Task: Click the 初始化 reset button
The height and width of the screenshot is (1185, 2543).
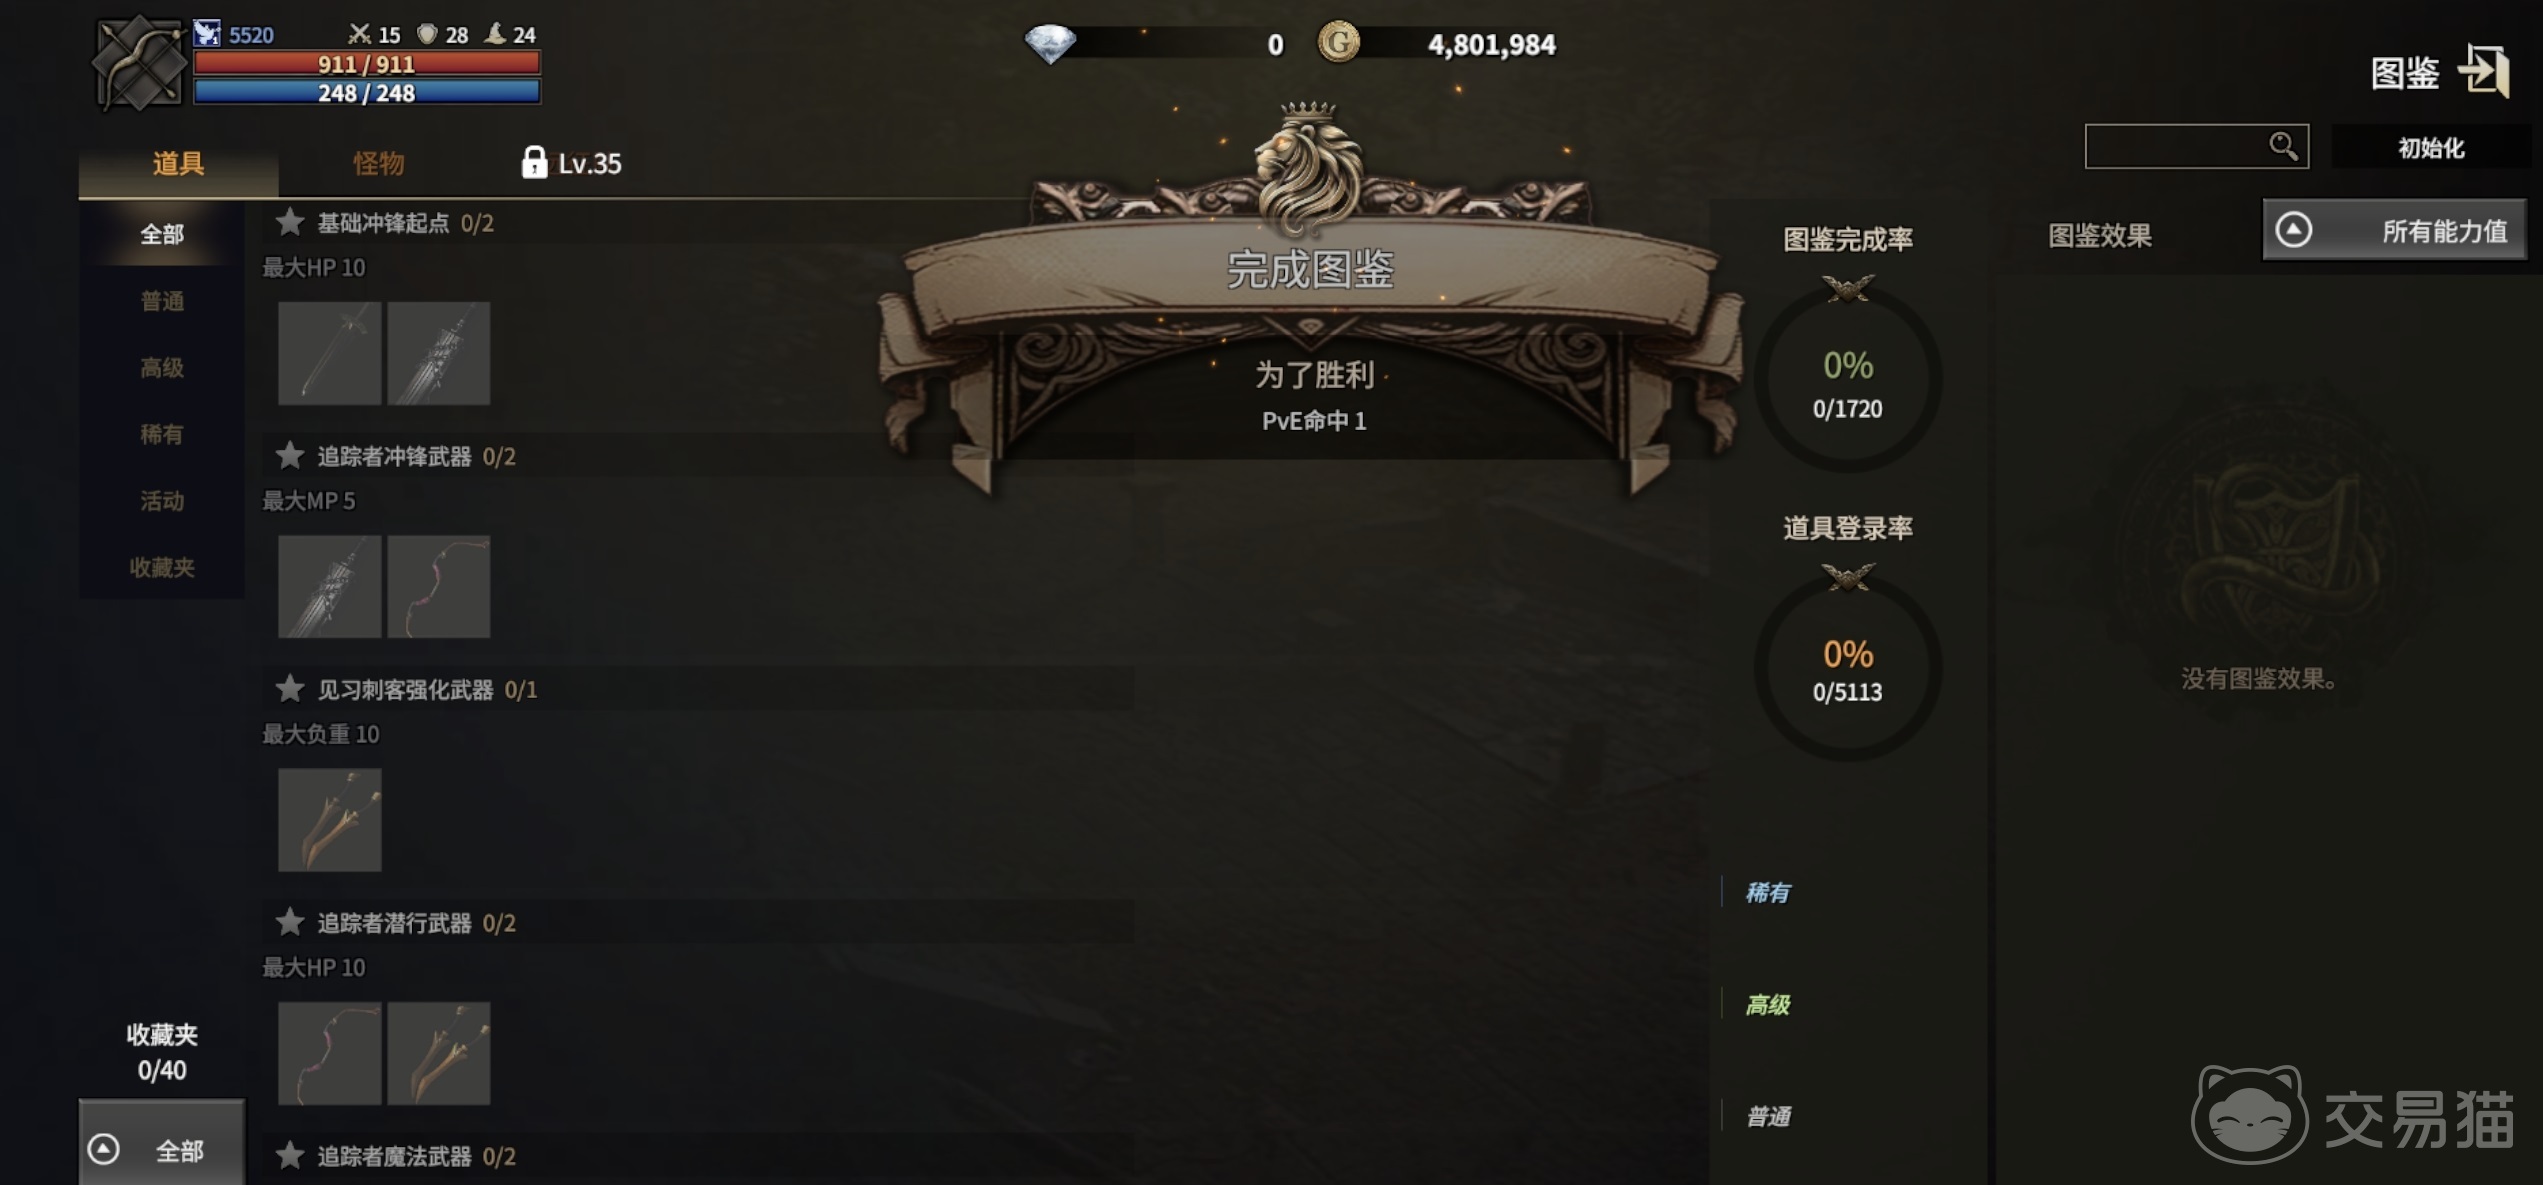Action: (x=2431, y=148)
